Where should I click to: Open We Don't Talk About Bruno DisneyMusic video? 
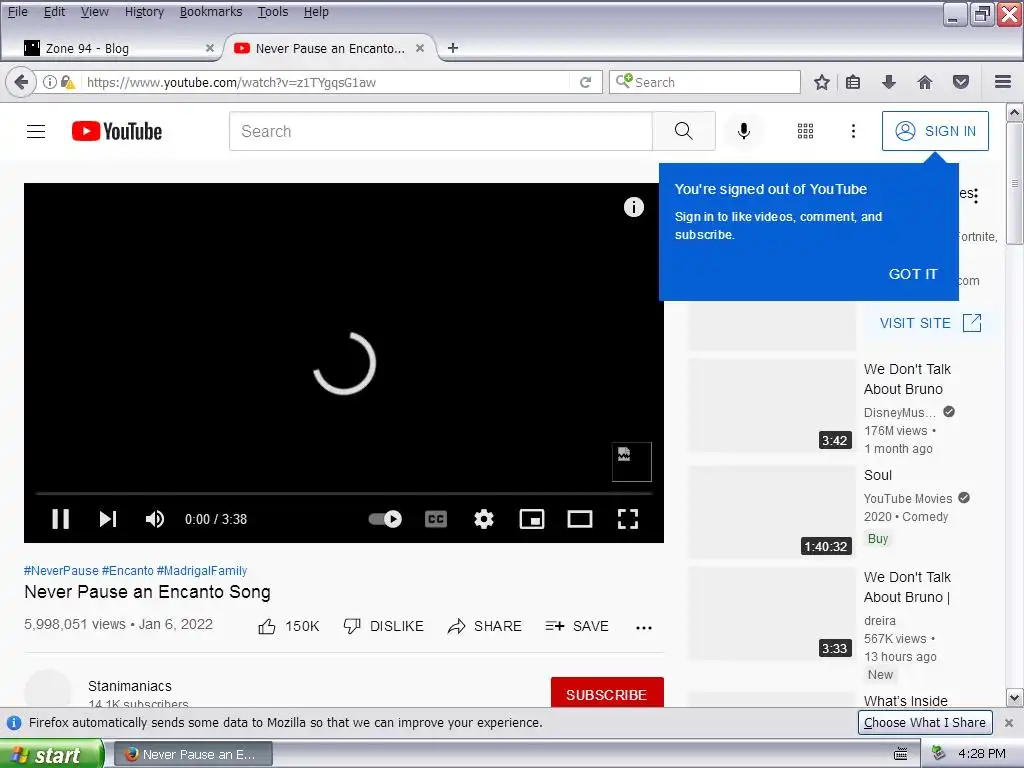point(907,379)
